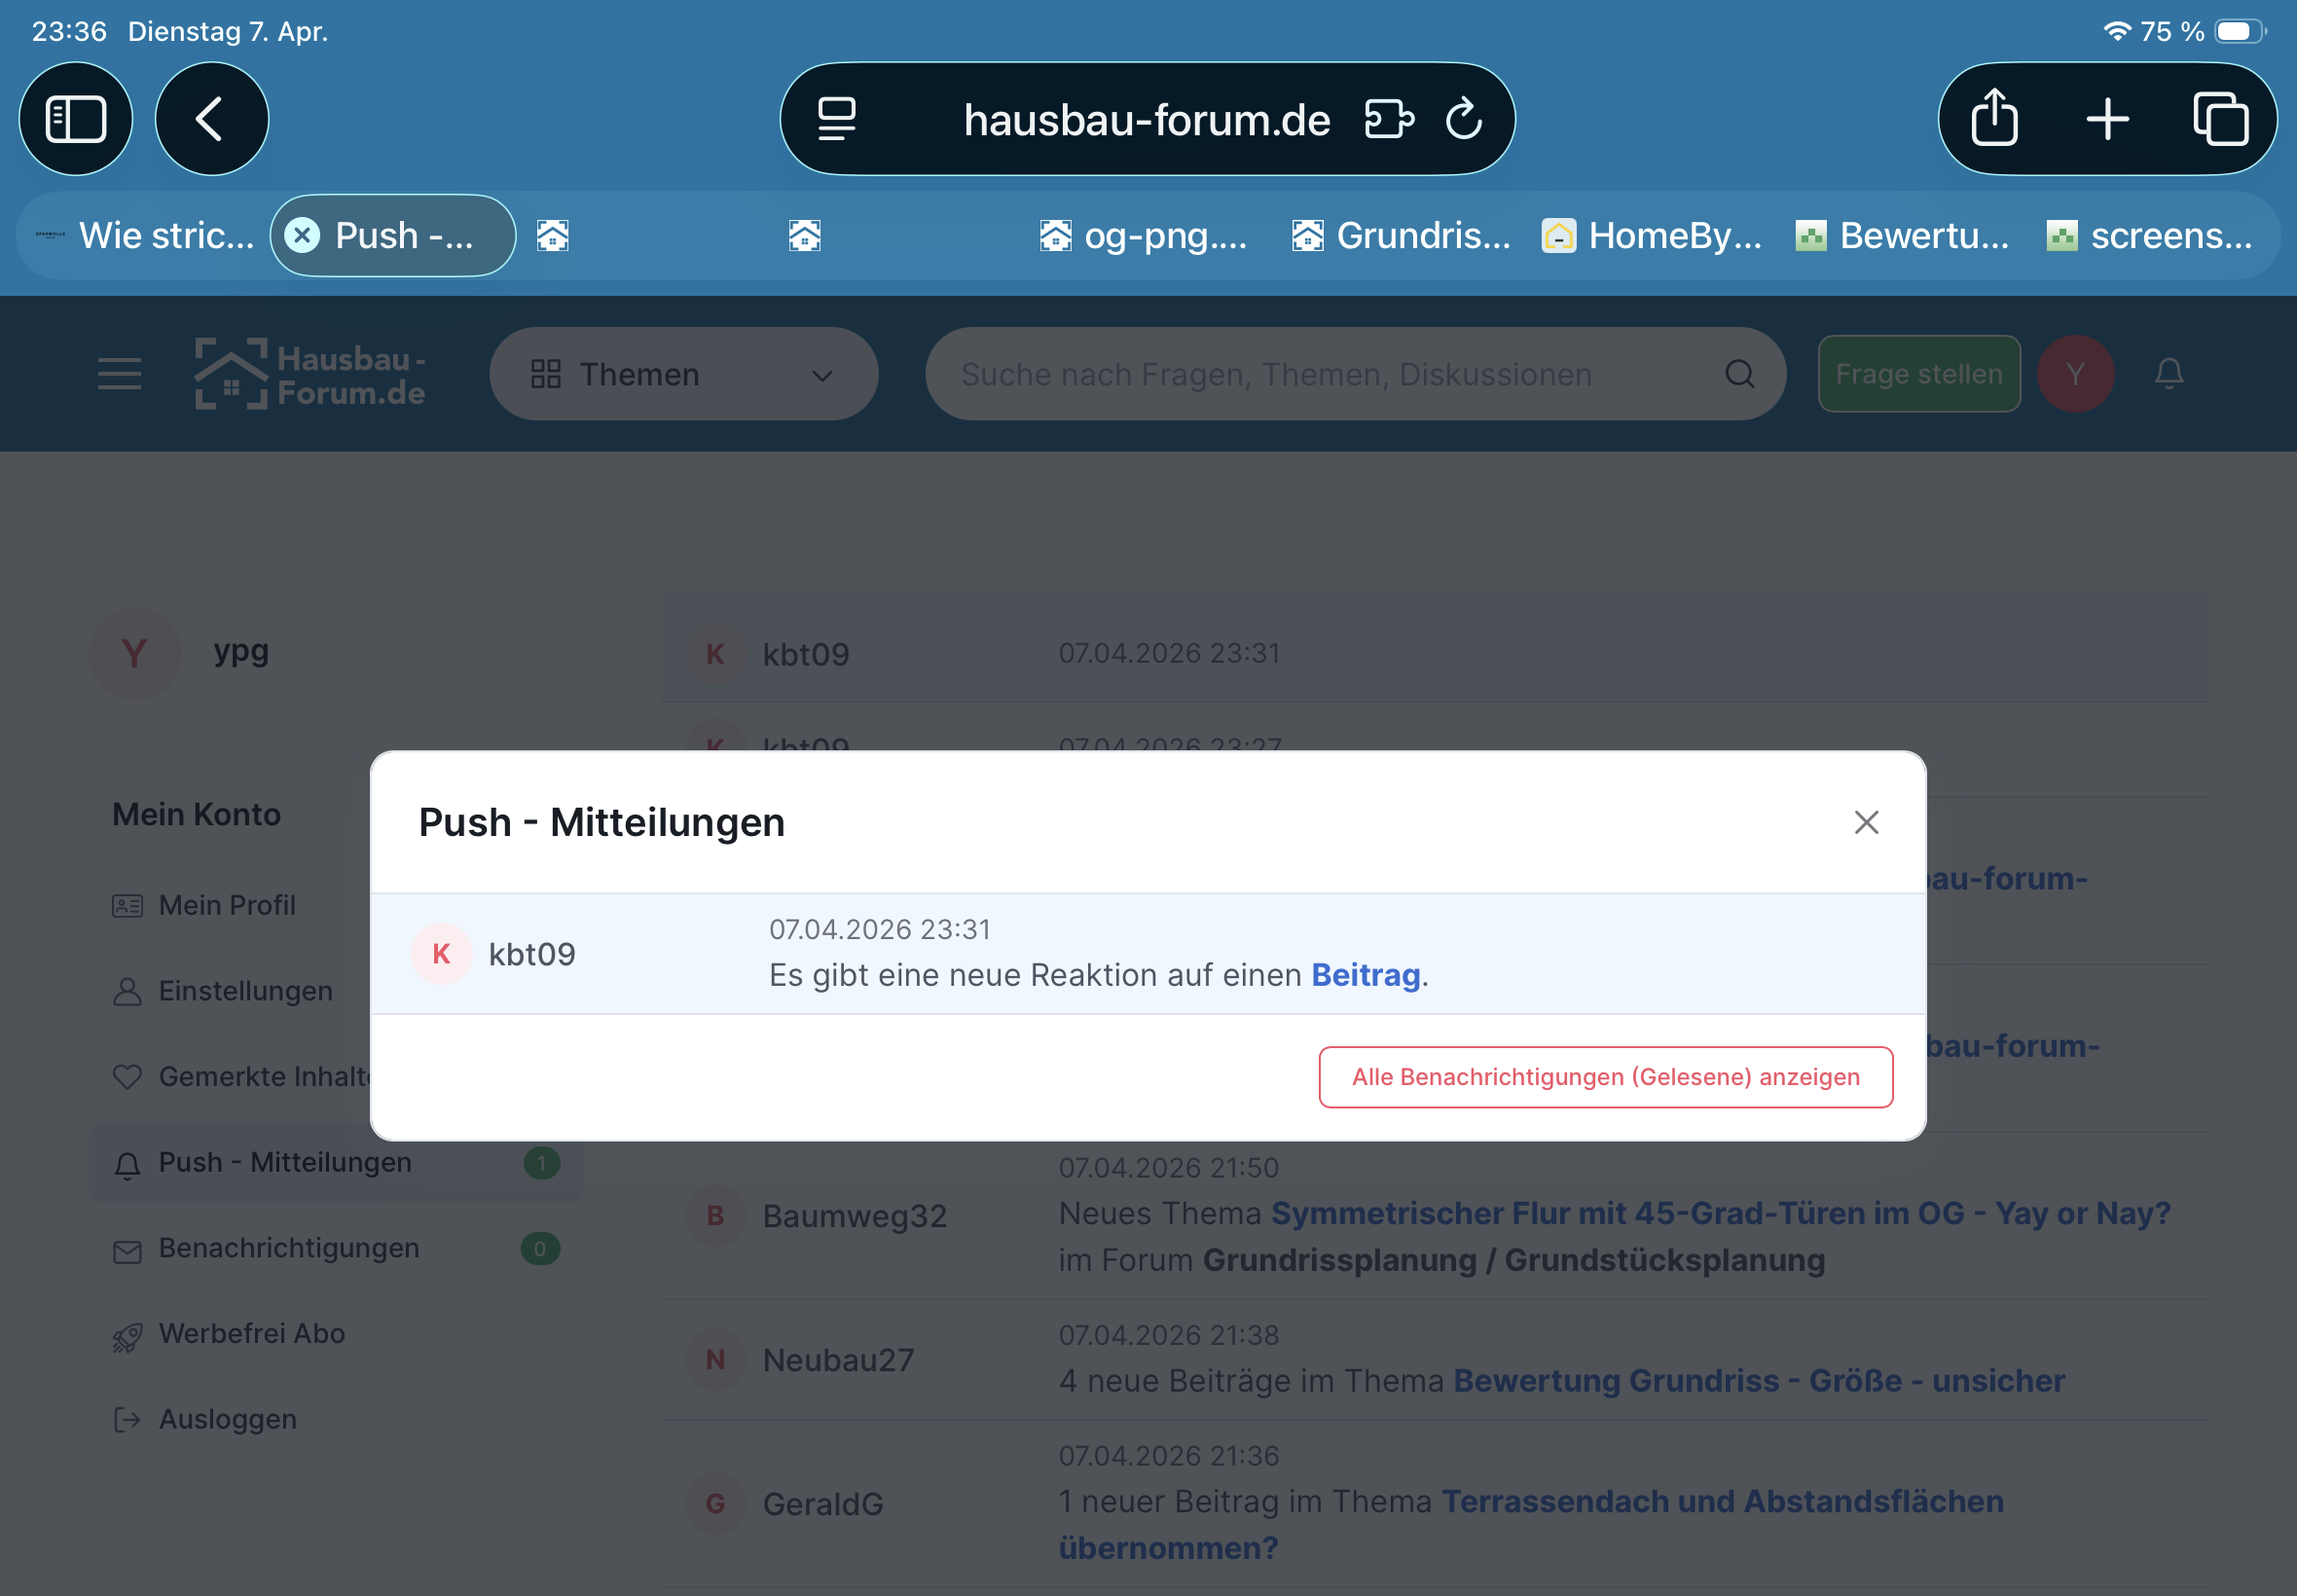
Task: Click the forum search input field
Action: click(x=1330, y=374)
